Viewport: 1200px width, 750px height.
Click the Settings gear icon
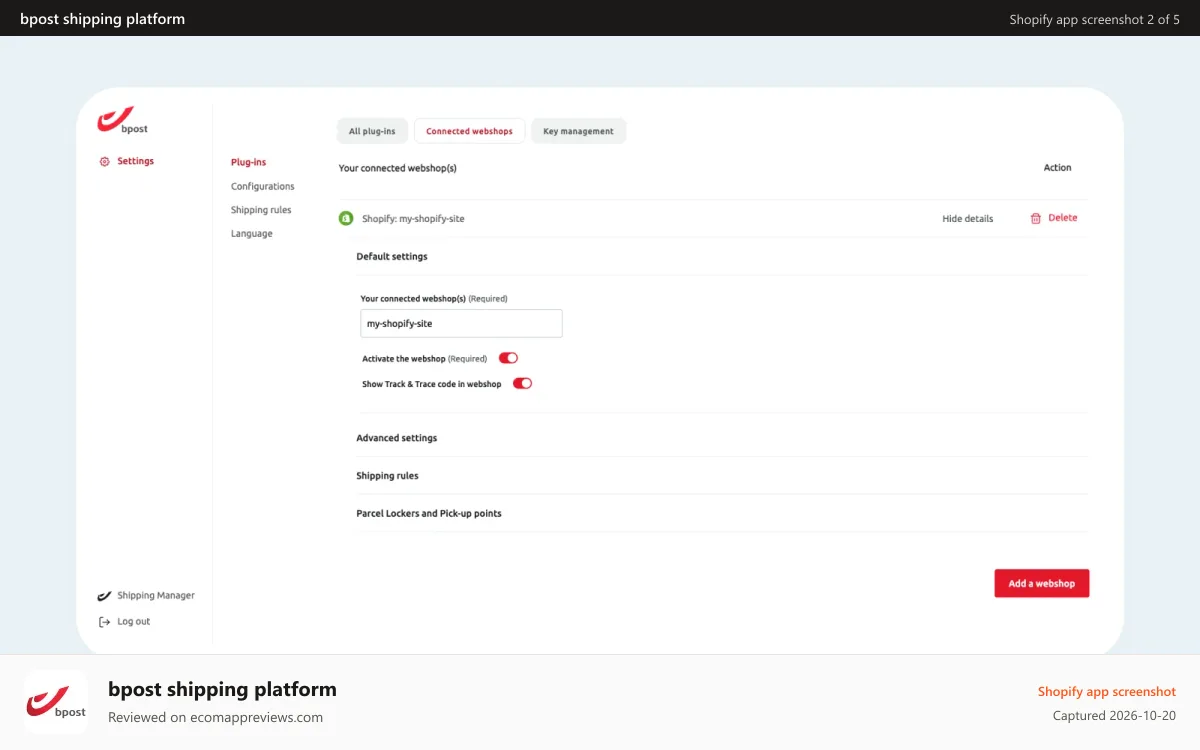coord(104,161)
